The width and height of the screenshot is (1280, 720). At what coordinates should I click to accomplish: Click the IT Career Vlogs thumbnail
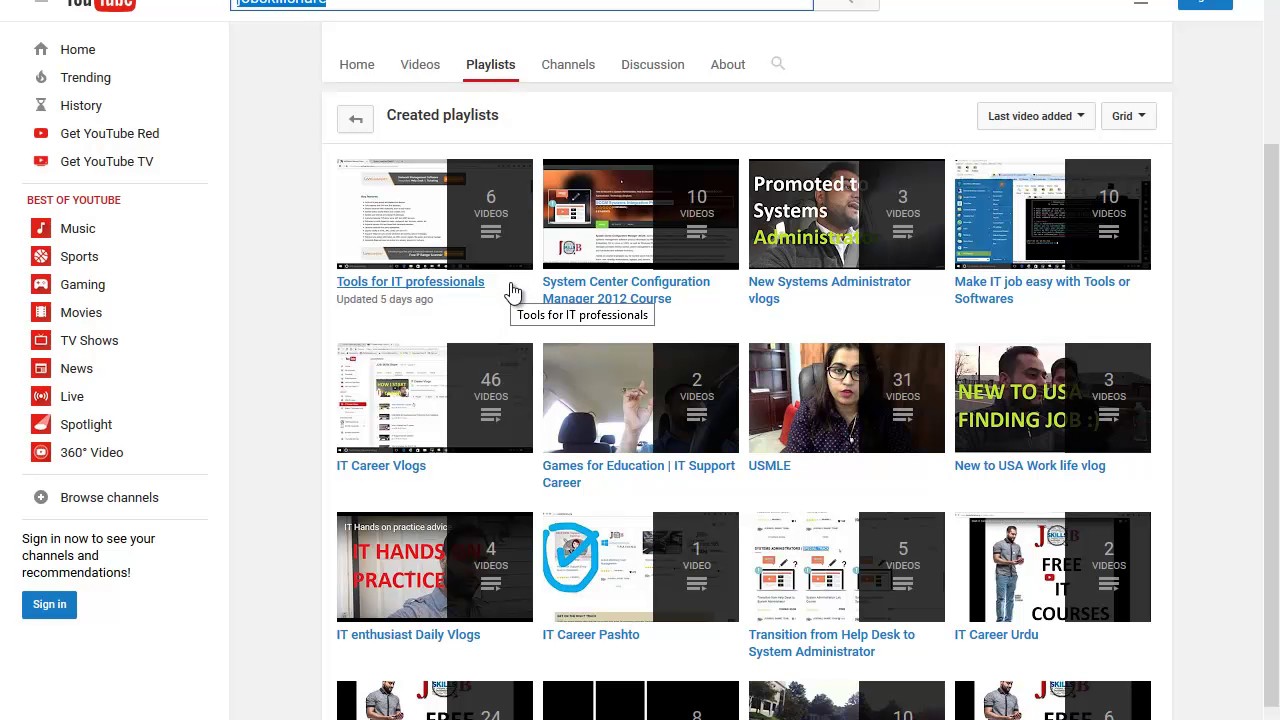coord(434,398)
